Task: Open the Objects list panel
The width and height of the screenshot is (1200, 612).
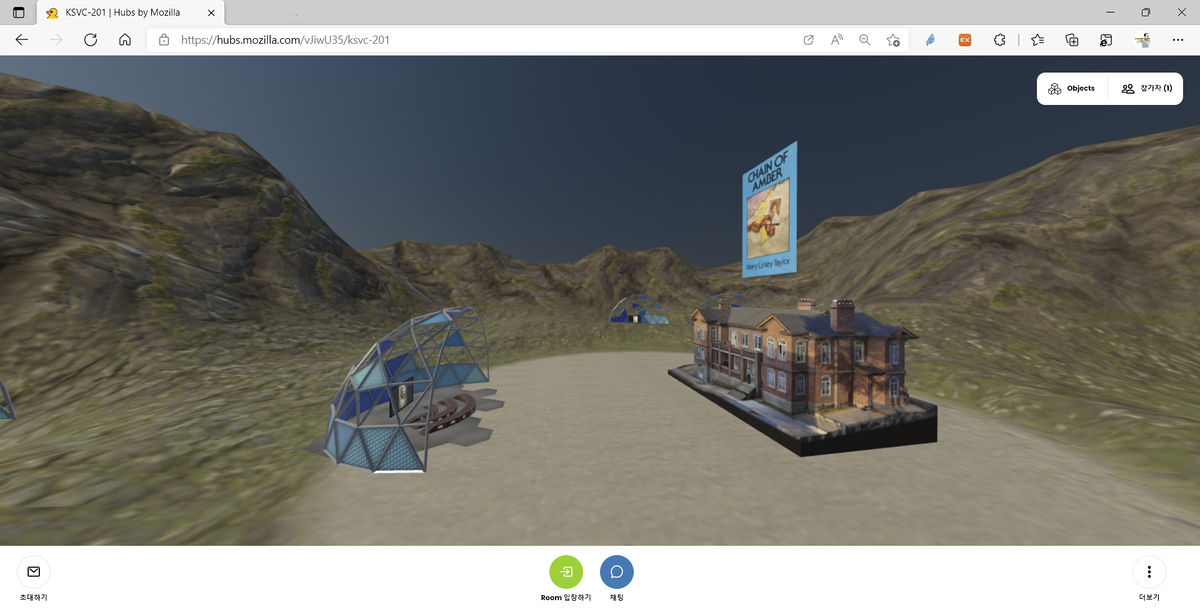Action: (1071, 89)
